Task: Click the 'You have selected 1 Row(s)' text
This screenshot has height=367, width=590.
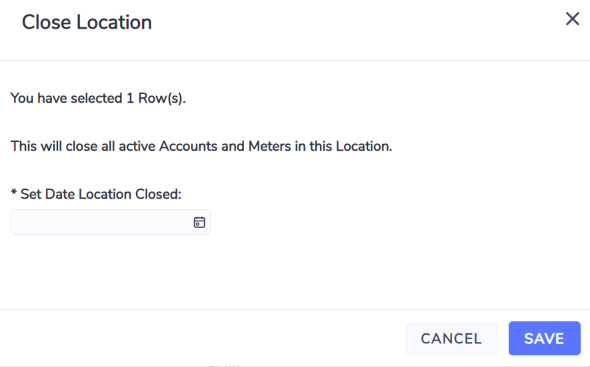Action: (x=98, y=98)
